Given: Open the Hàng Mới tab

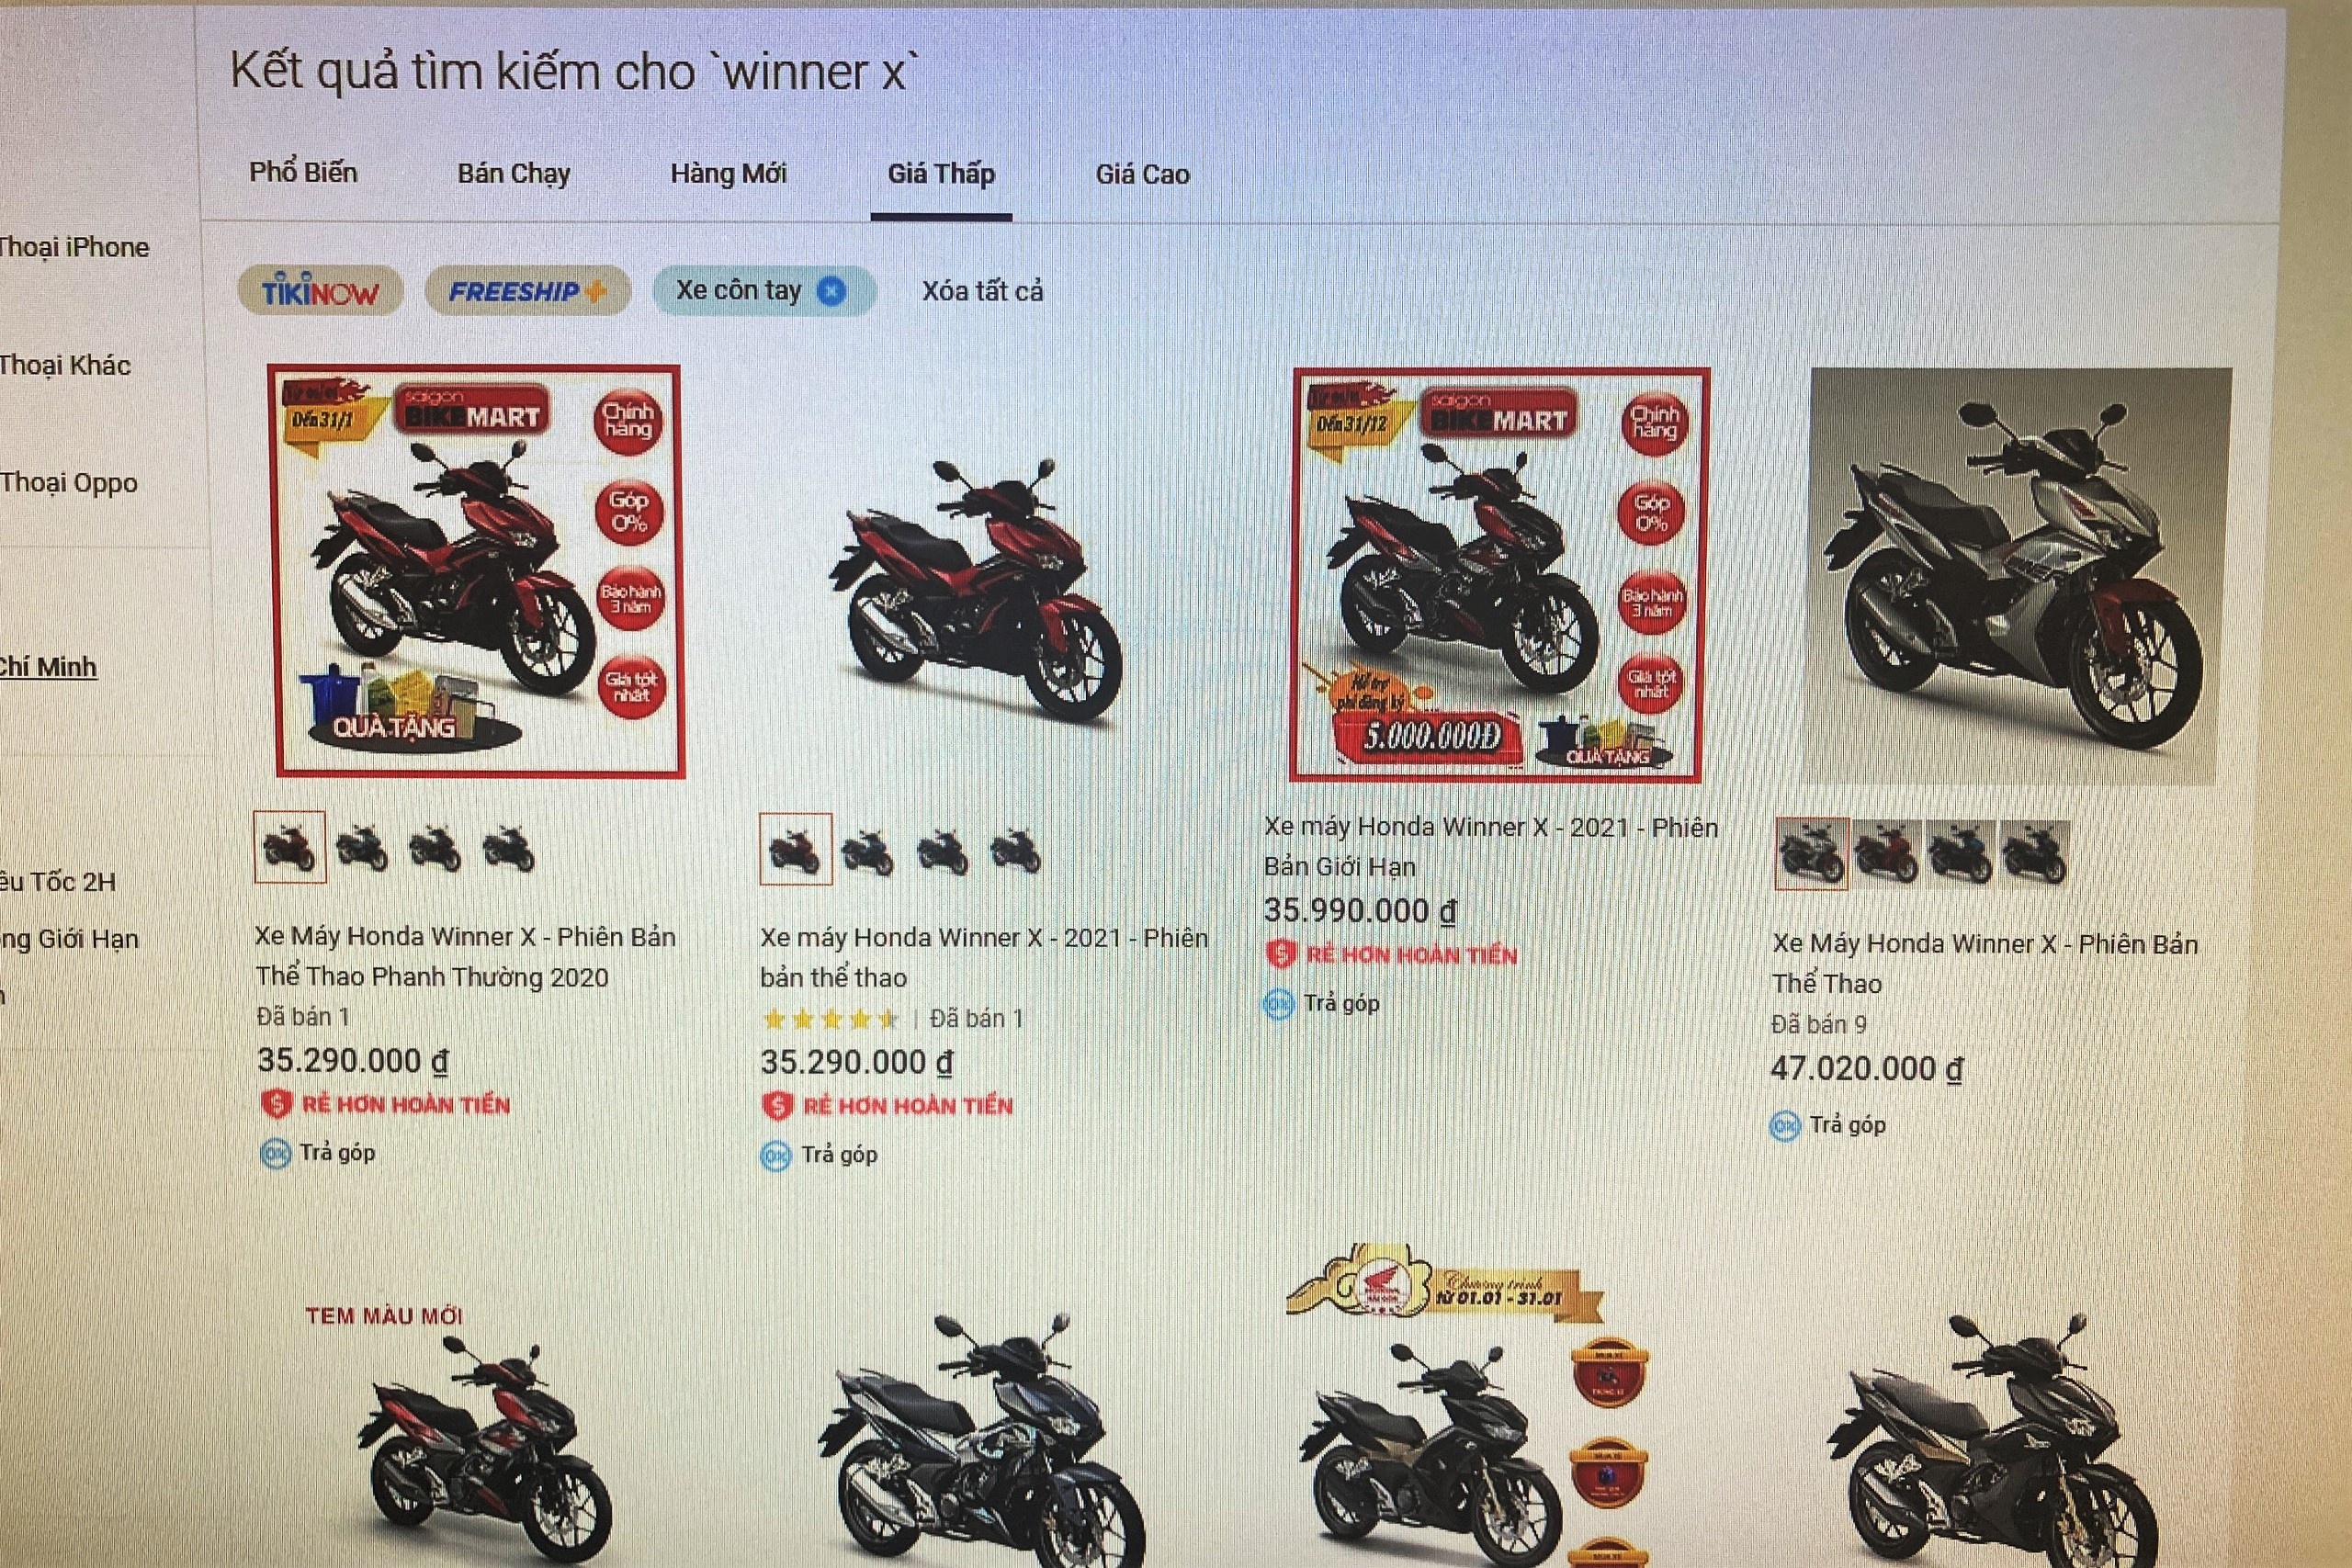Looking at the screenshot, I should [728, 174].
